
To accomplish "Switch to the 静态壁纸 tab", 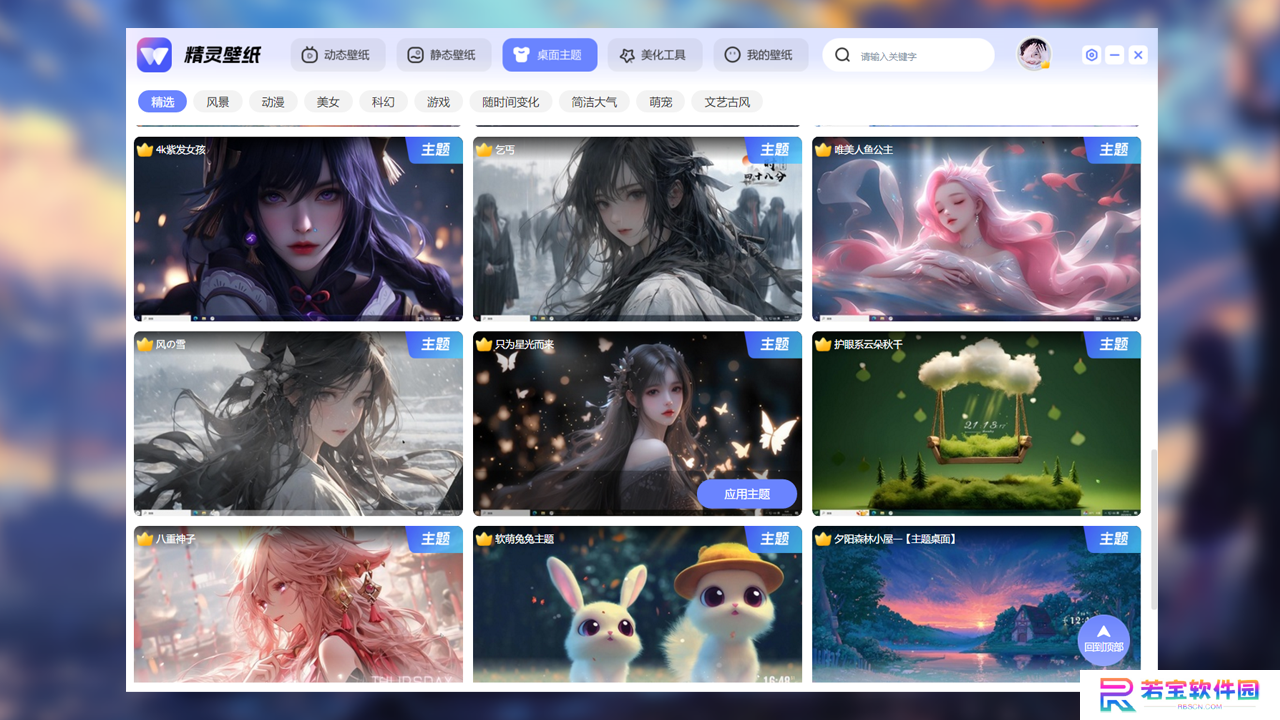I will [444, 55].
